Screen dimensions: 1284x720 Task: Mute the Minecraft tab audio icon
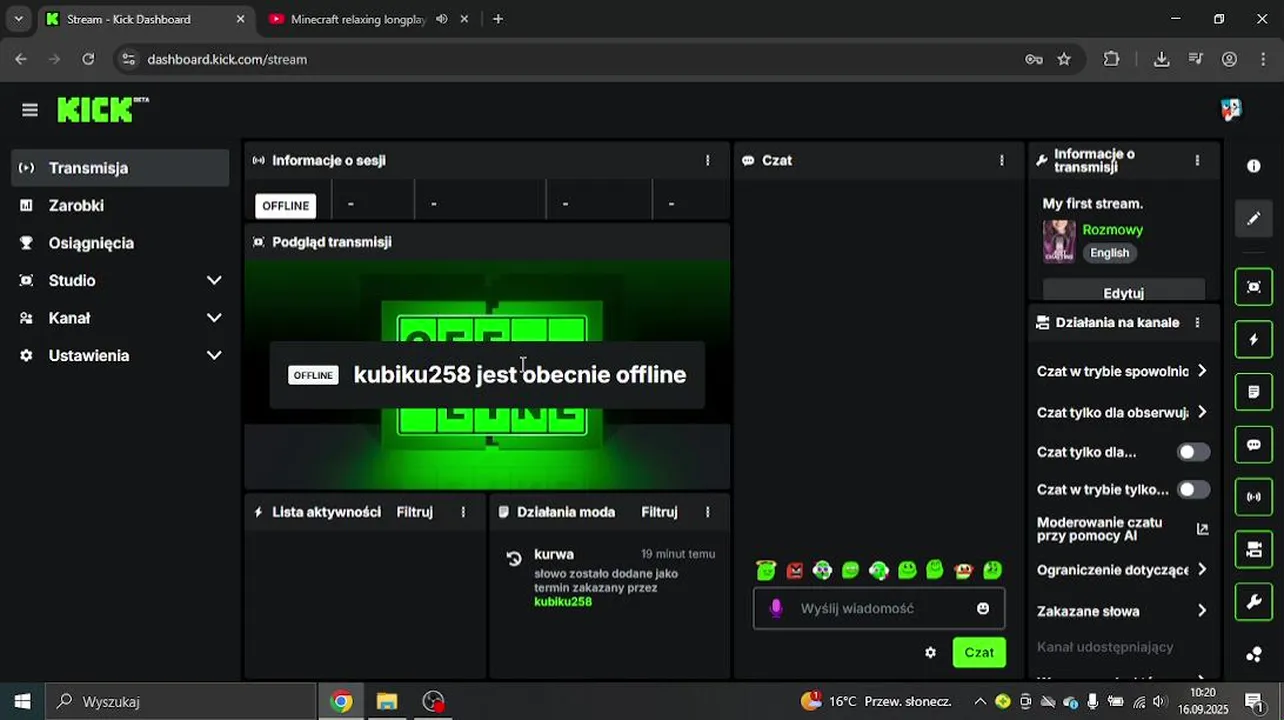click(441, 19)
